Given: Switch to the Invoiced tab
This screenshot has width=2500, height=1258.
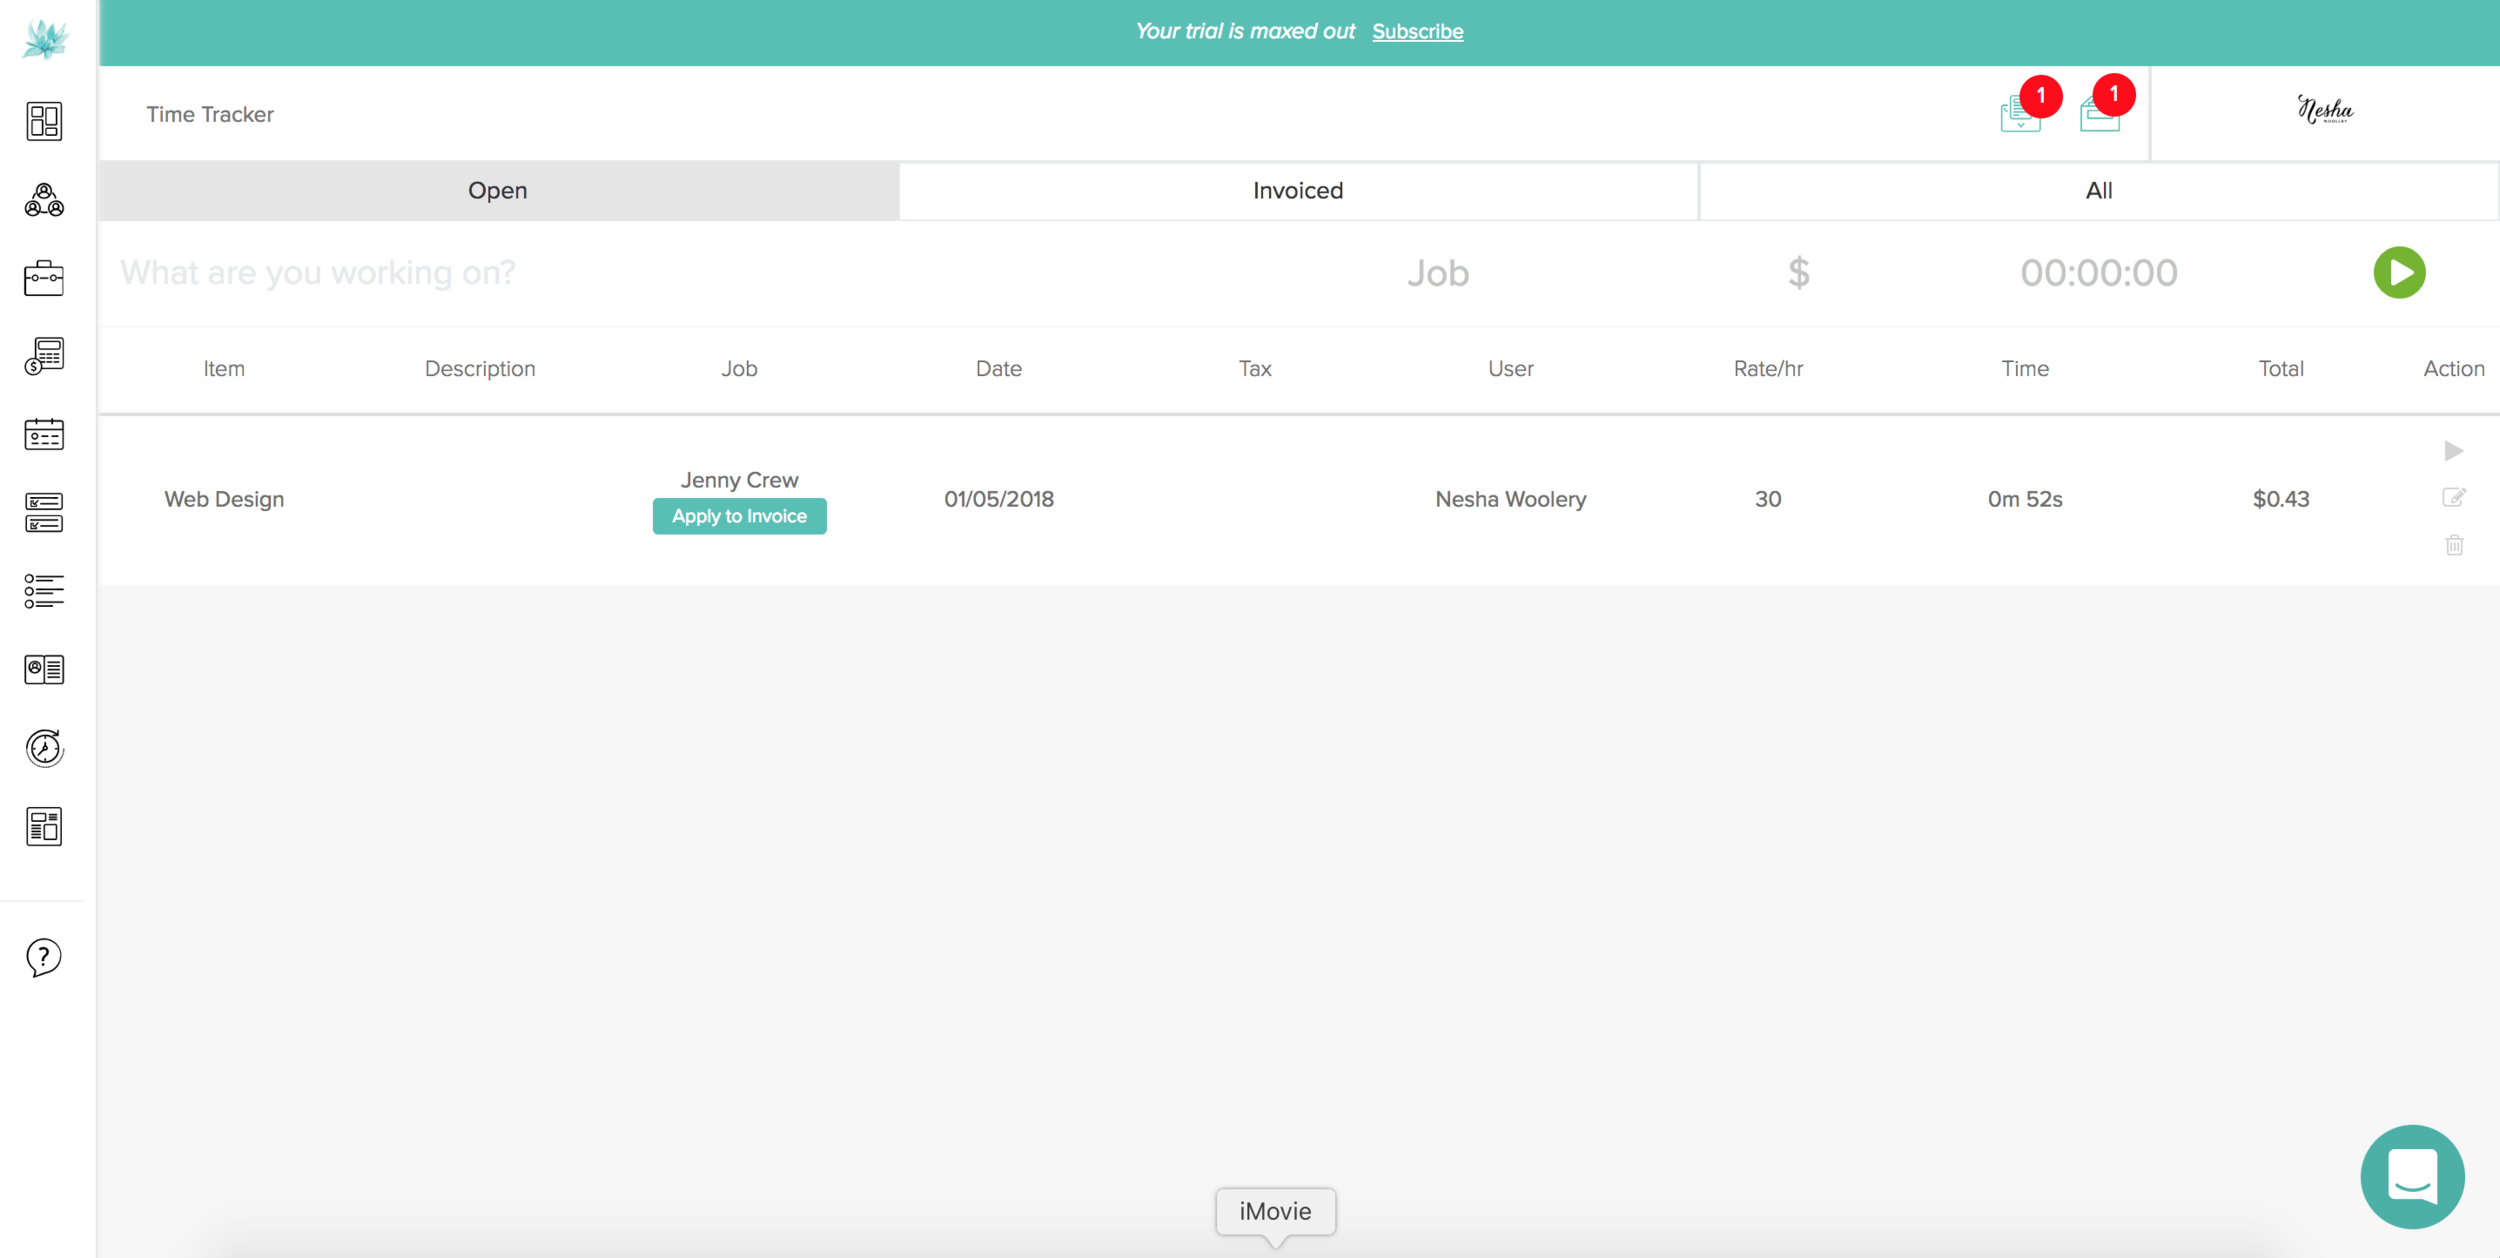Looking at the screenshot, I should (1298, 190).
